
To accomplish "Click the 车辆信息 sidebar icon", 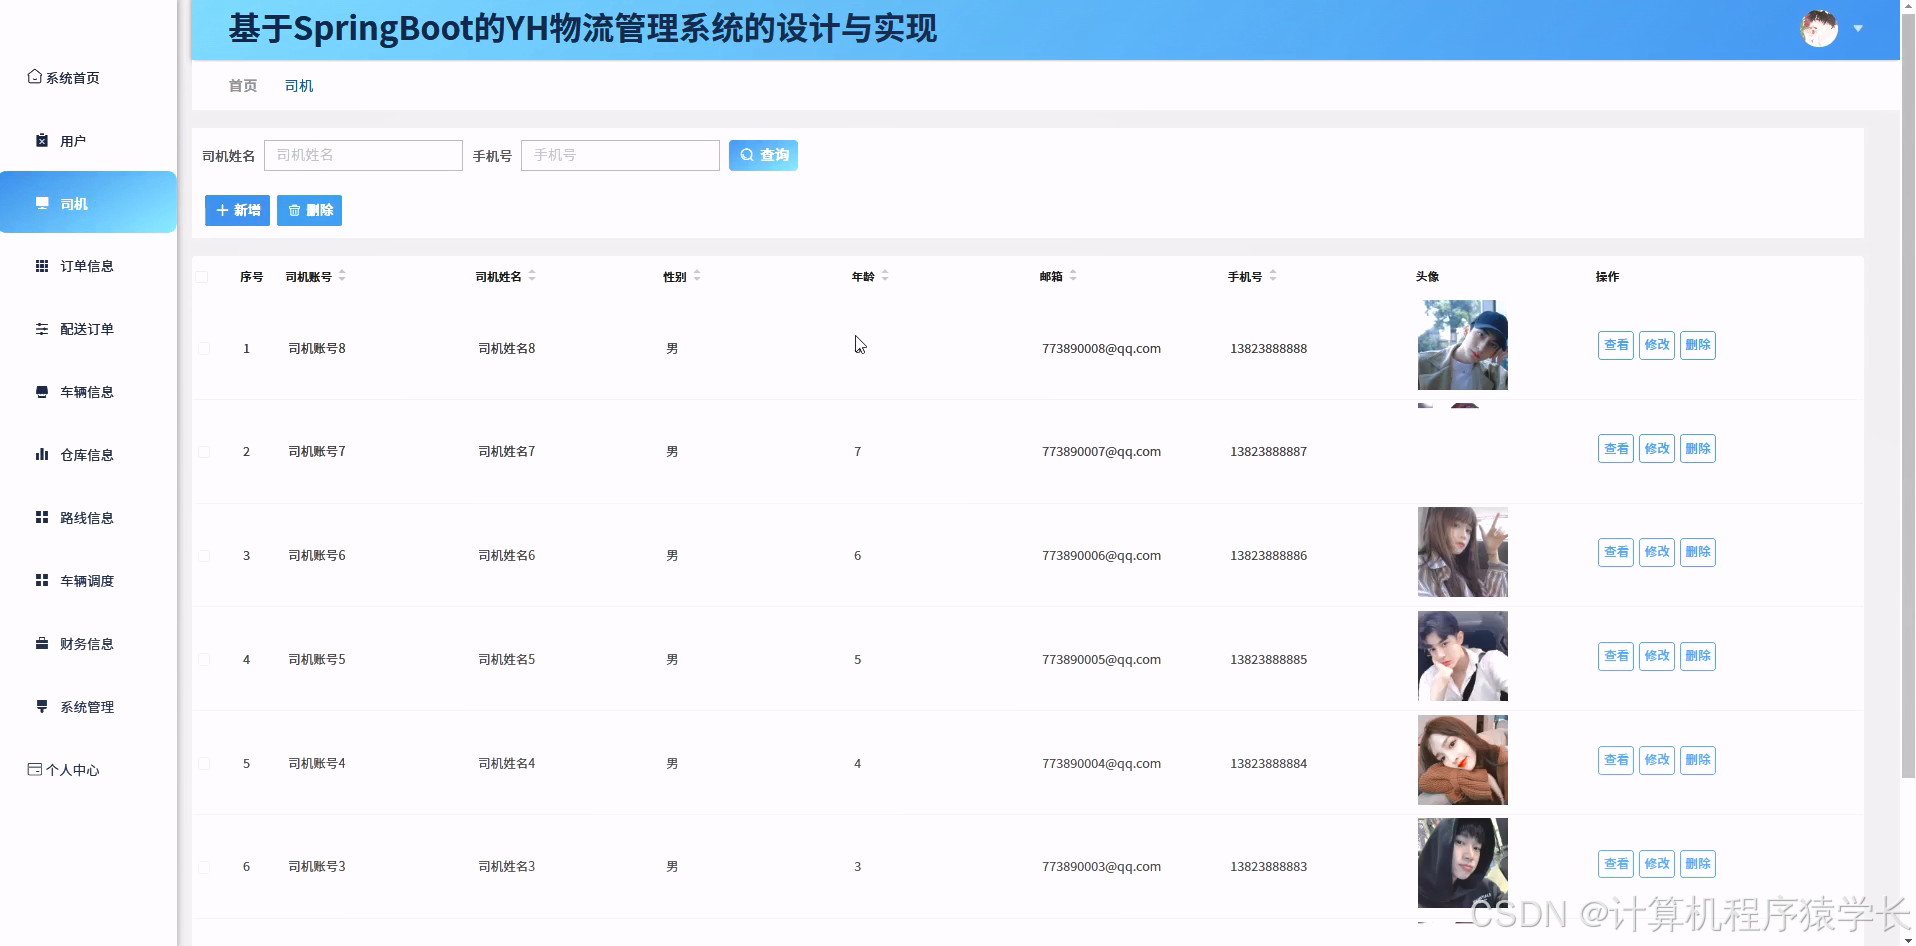I will coord(41,392).
